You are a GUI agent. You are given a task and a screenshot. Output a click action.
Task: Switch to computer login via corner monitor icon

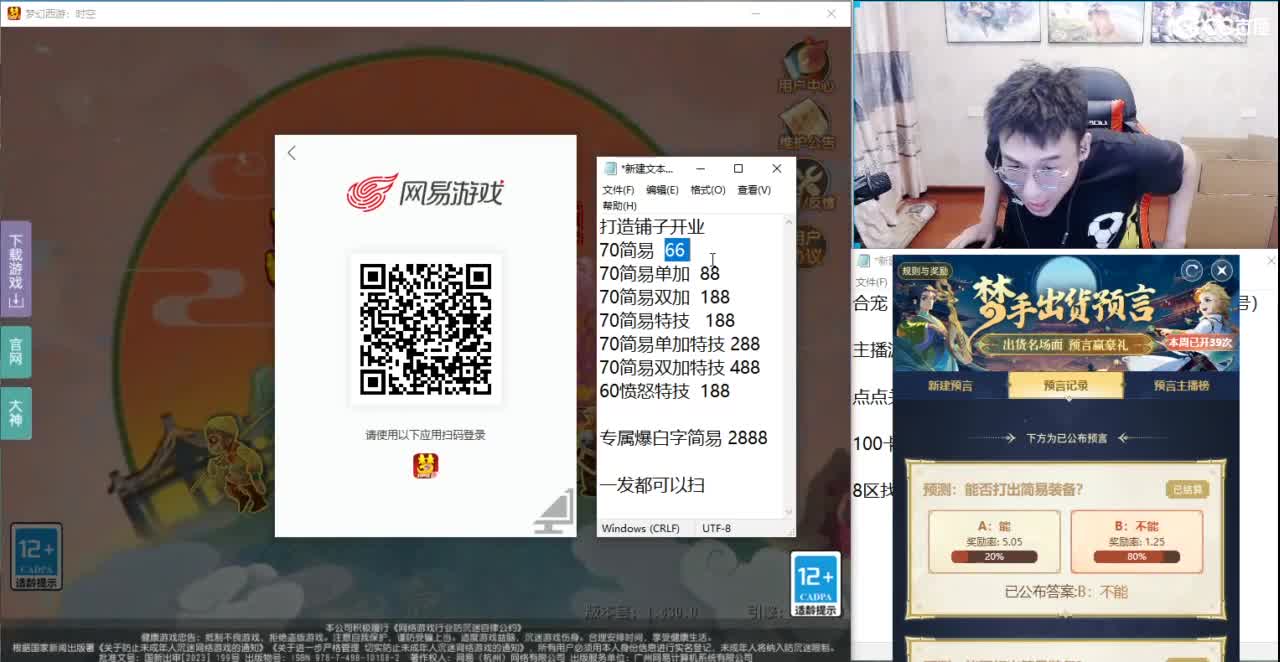[x=555, y=512]
